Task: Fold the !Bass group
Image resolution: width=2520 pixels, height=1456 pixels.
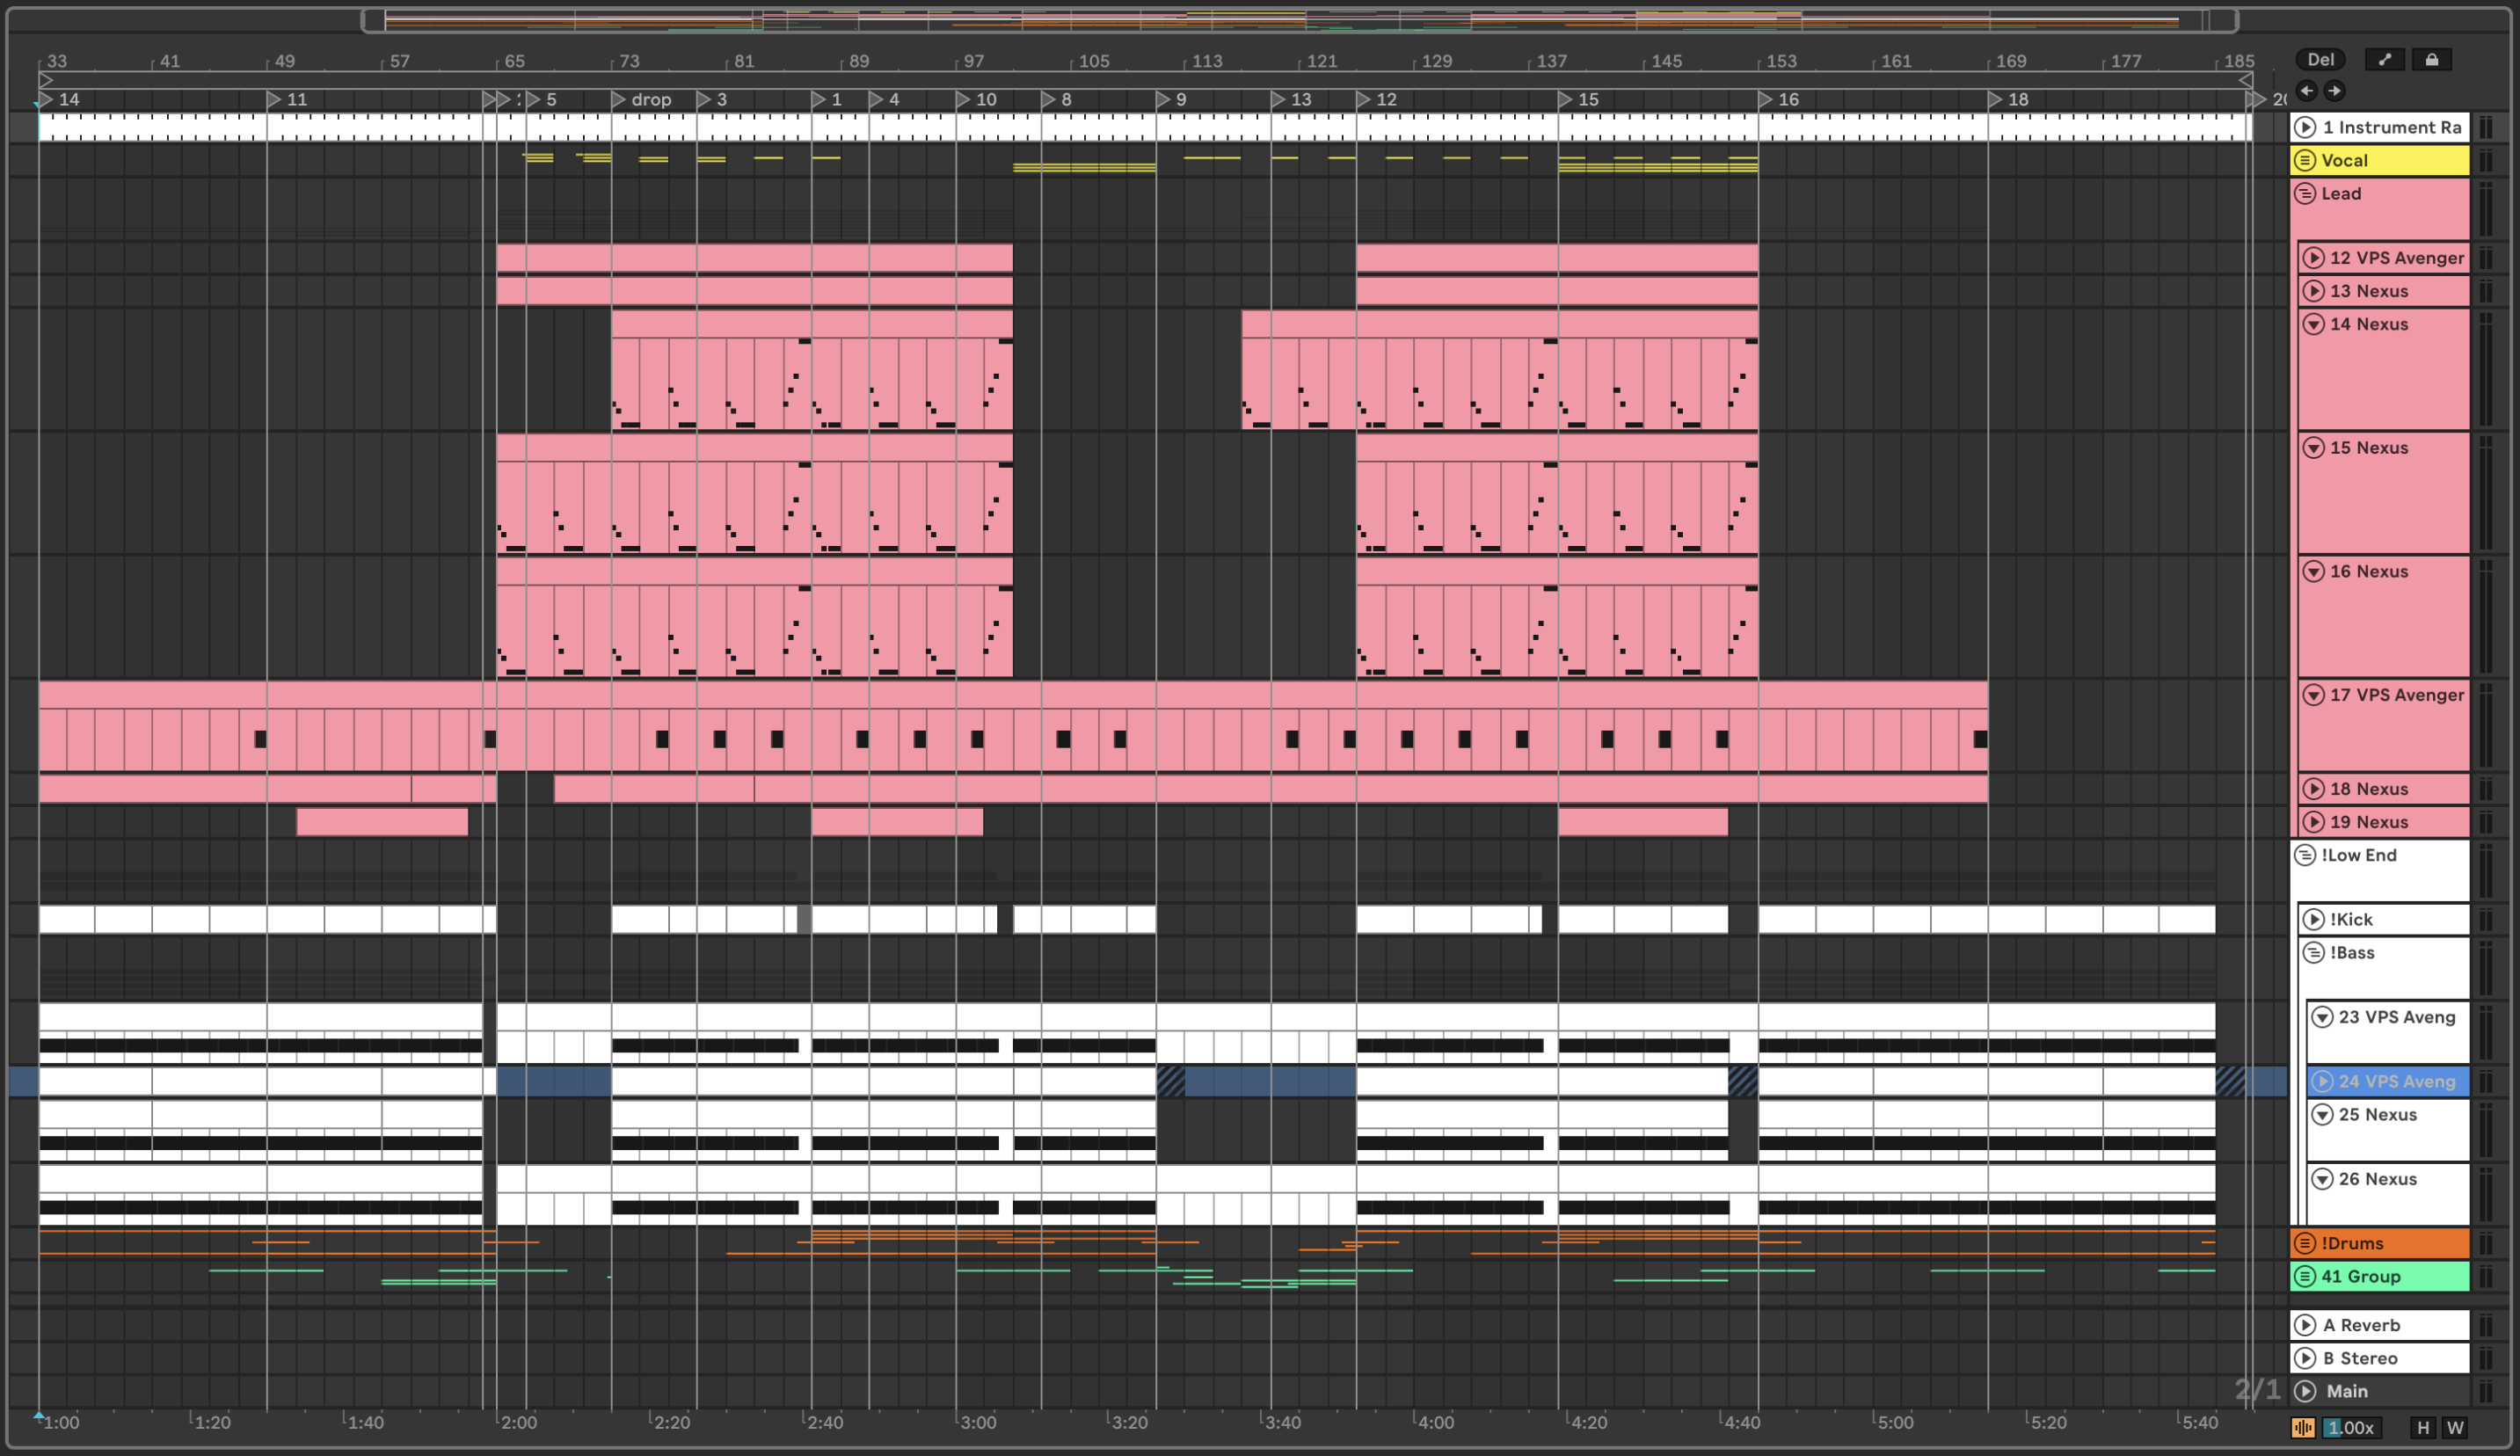Action: [2313, 952]
